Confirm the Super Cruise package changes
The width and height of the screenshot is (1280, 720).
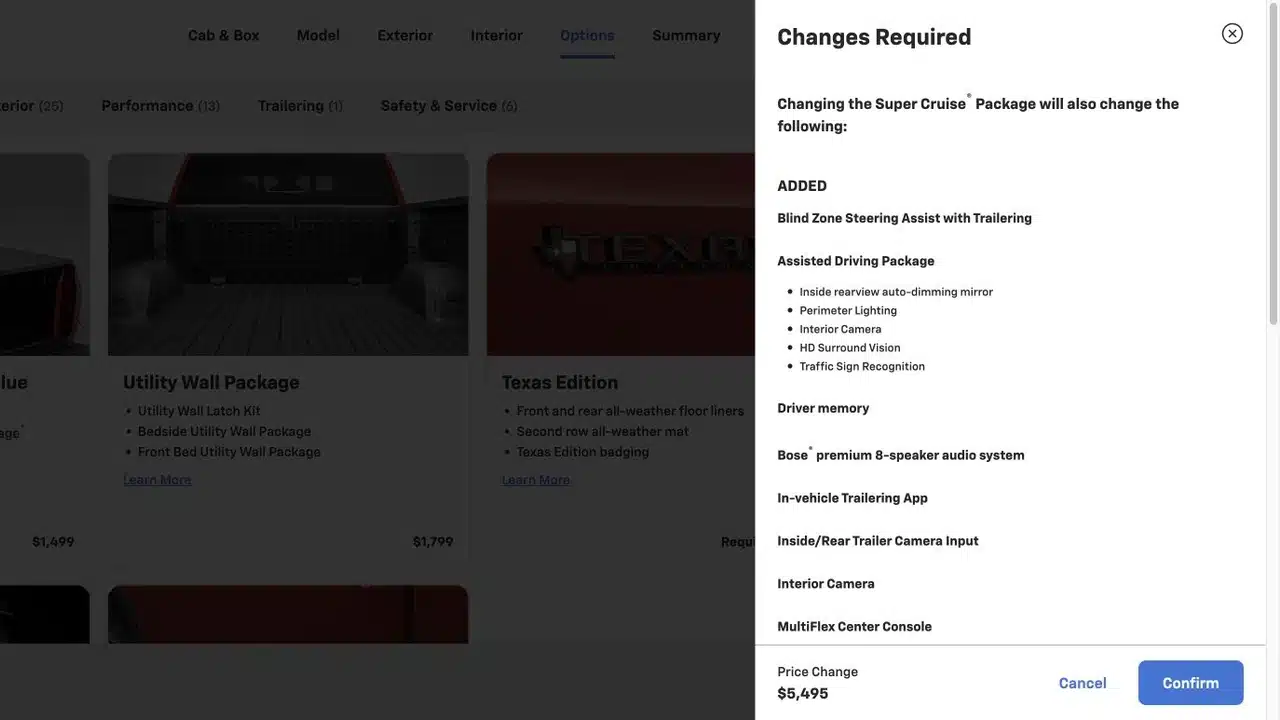click(1191, 683)
